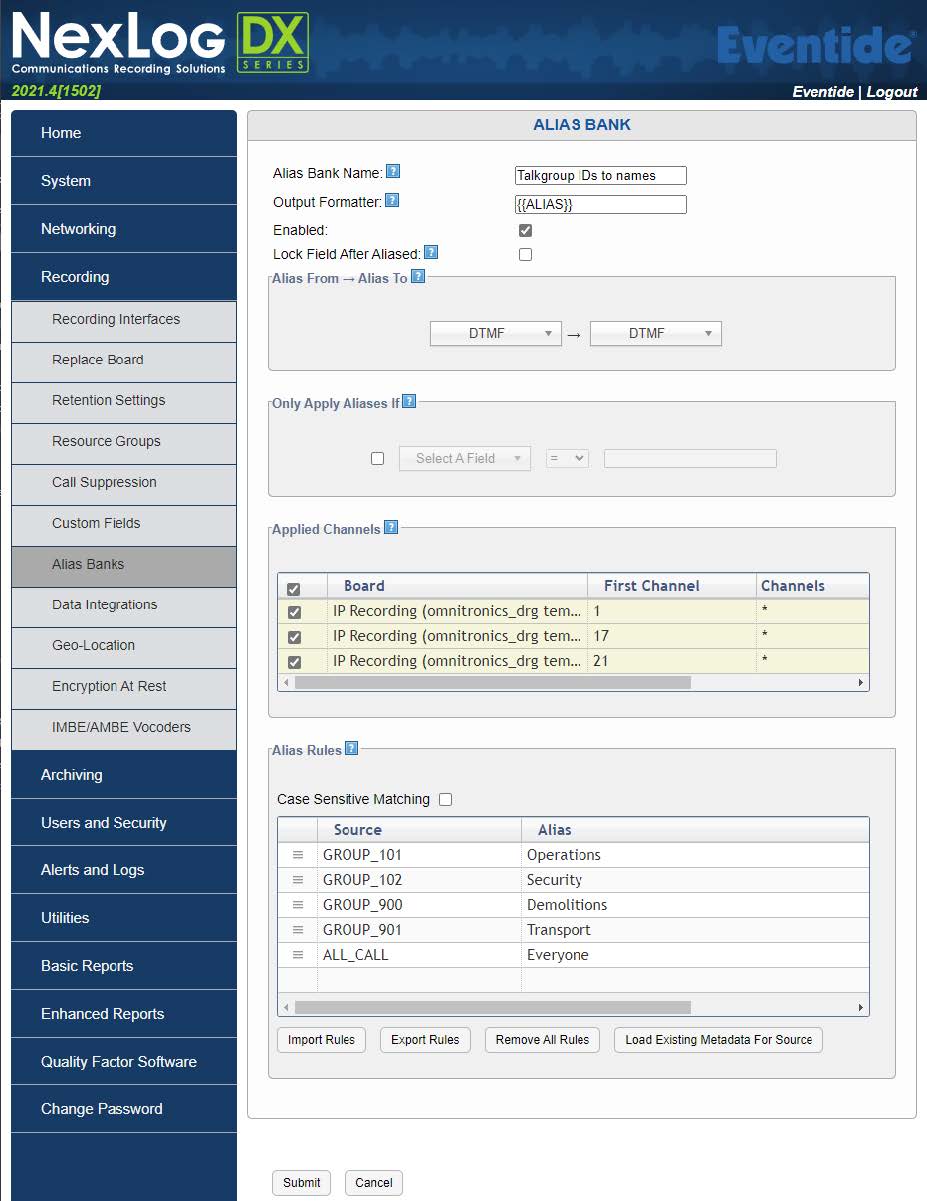This screenshot has width=927, height=1201.
Task: Click the Output Formatter help icon
Action: [390, 199]
